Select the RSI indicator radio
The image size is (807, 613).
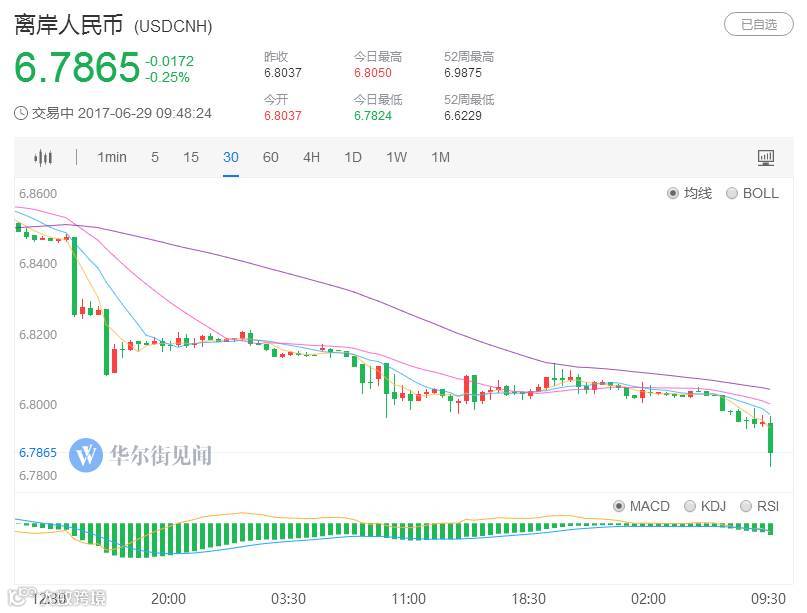(745, 506)
